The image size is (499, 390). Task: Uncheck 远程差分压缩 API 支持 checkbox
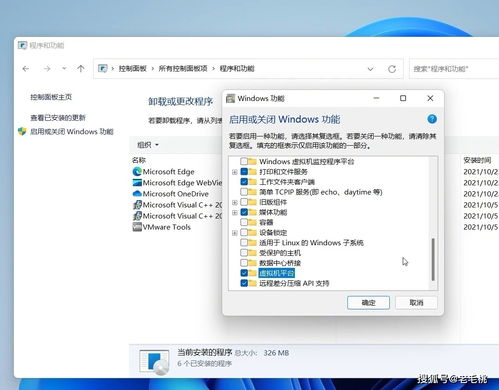click(x=244, y=283)
